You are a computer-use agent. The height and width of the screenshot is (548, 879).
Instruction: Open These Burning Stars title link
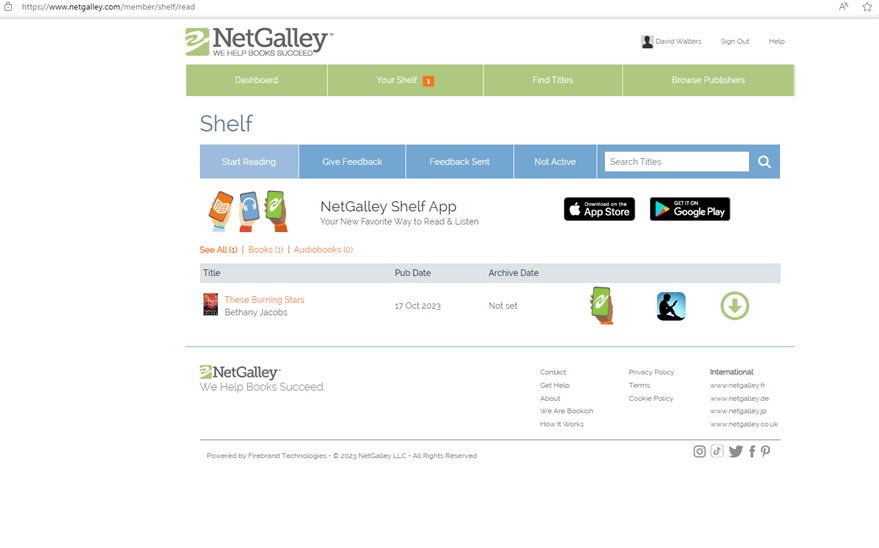click(x=265, y=300)
